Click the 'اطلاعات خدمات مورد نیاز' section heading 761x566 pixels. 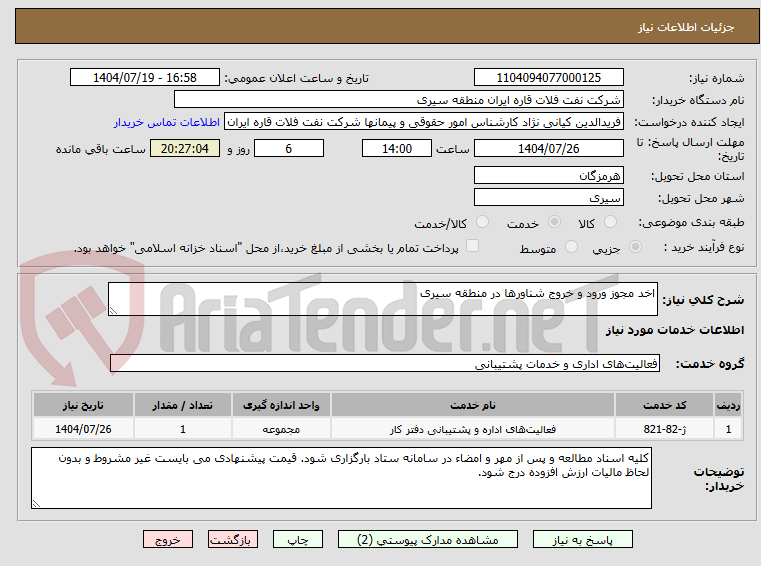(674, 330)
